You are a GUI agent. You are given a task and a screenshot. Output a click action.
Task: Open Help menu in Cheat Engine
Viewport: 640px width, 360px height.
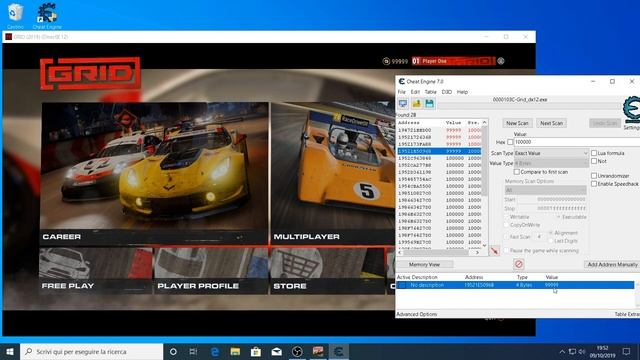(462, 92)
